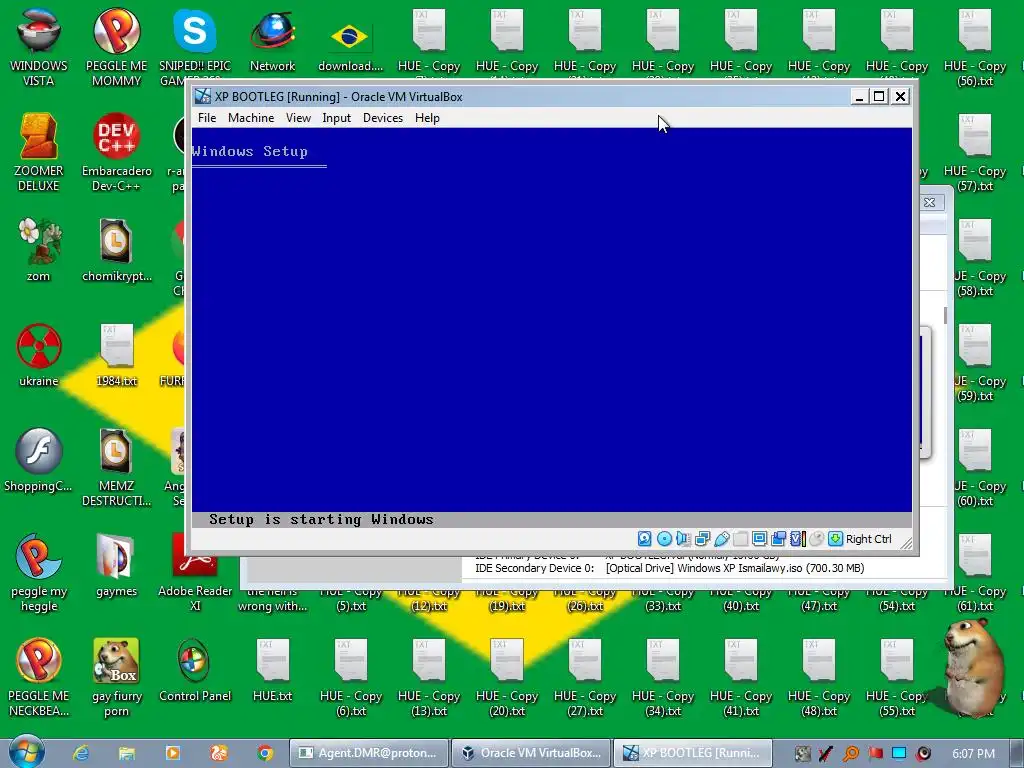Select the HUE.txt file
The height and width of the screenshot is (768, 1024).
[272, 670]
